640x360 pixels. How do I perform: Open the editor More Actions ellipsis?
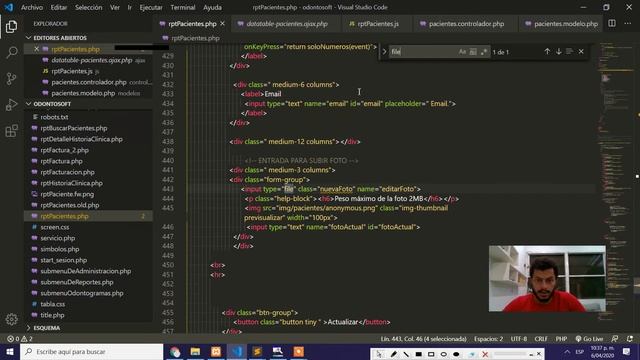pyautogui.click(x=628, y=24)
